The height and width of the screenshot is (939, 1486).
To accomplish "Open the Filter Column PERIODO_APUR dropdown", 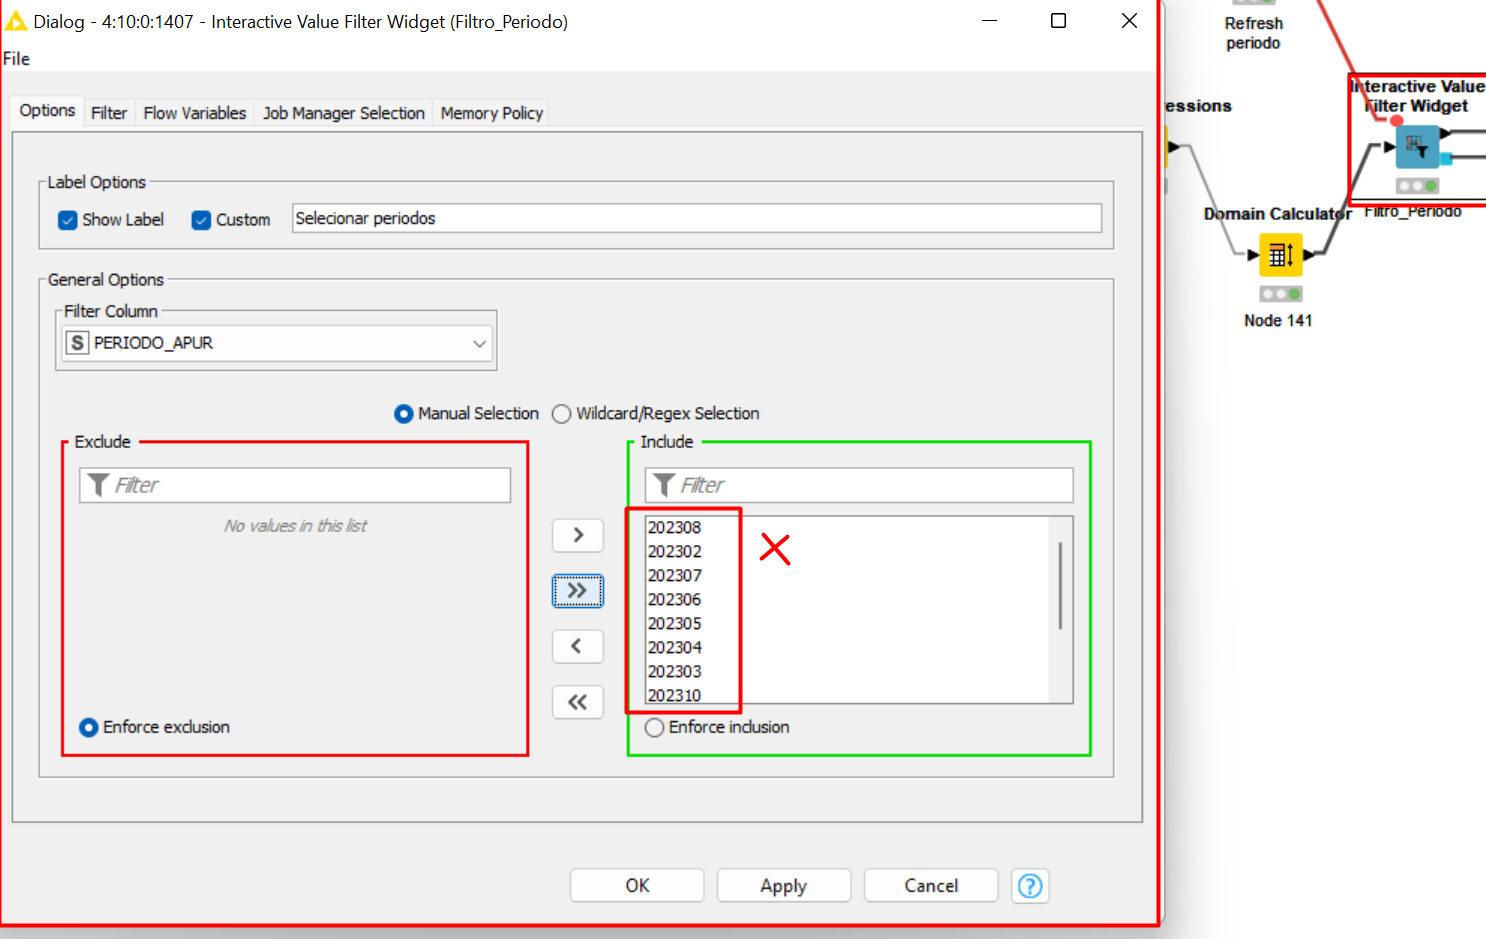I will [276, 343].
